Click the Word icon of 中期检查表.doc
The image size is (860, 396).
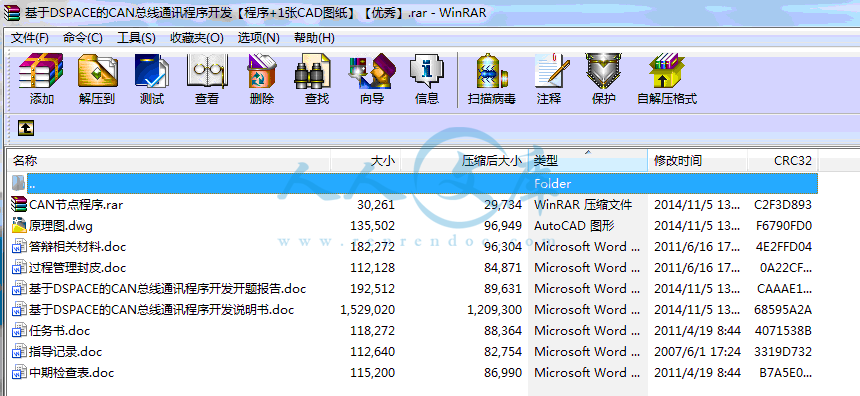pos(19,373)
